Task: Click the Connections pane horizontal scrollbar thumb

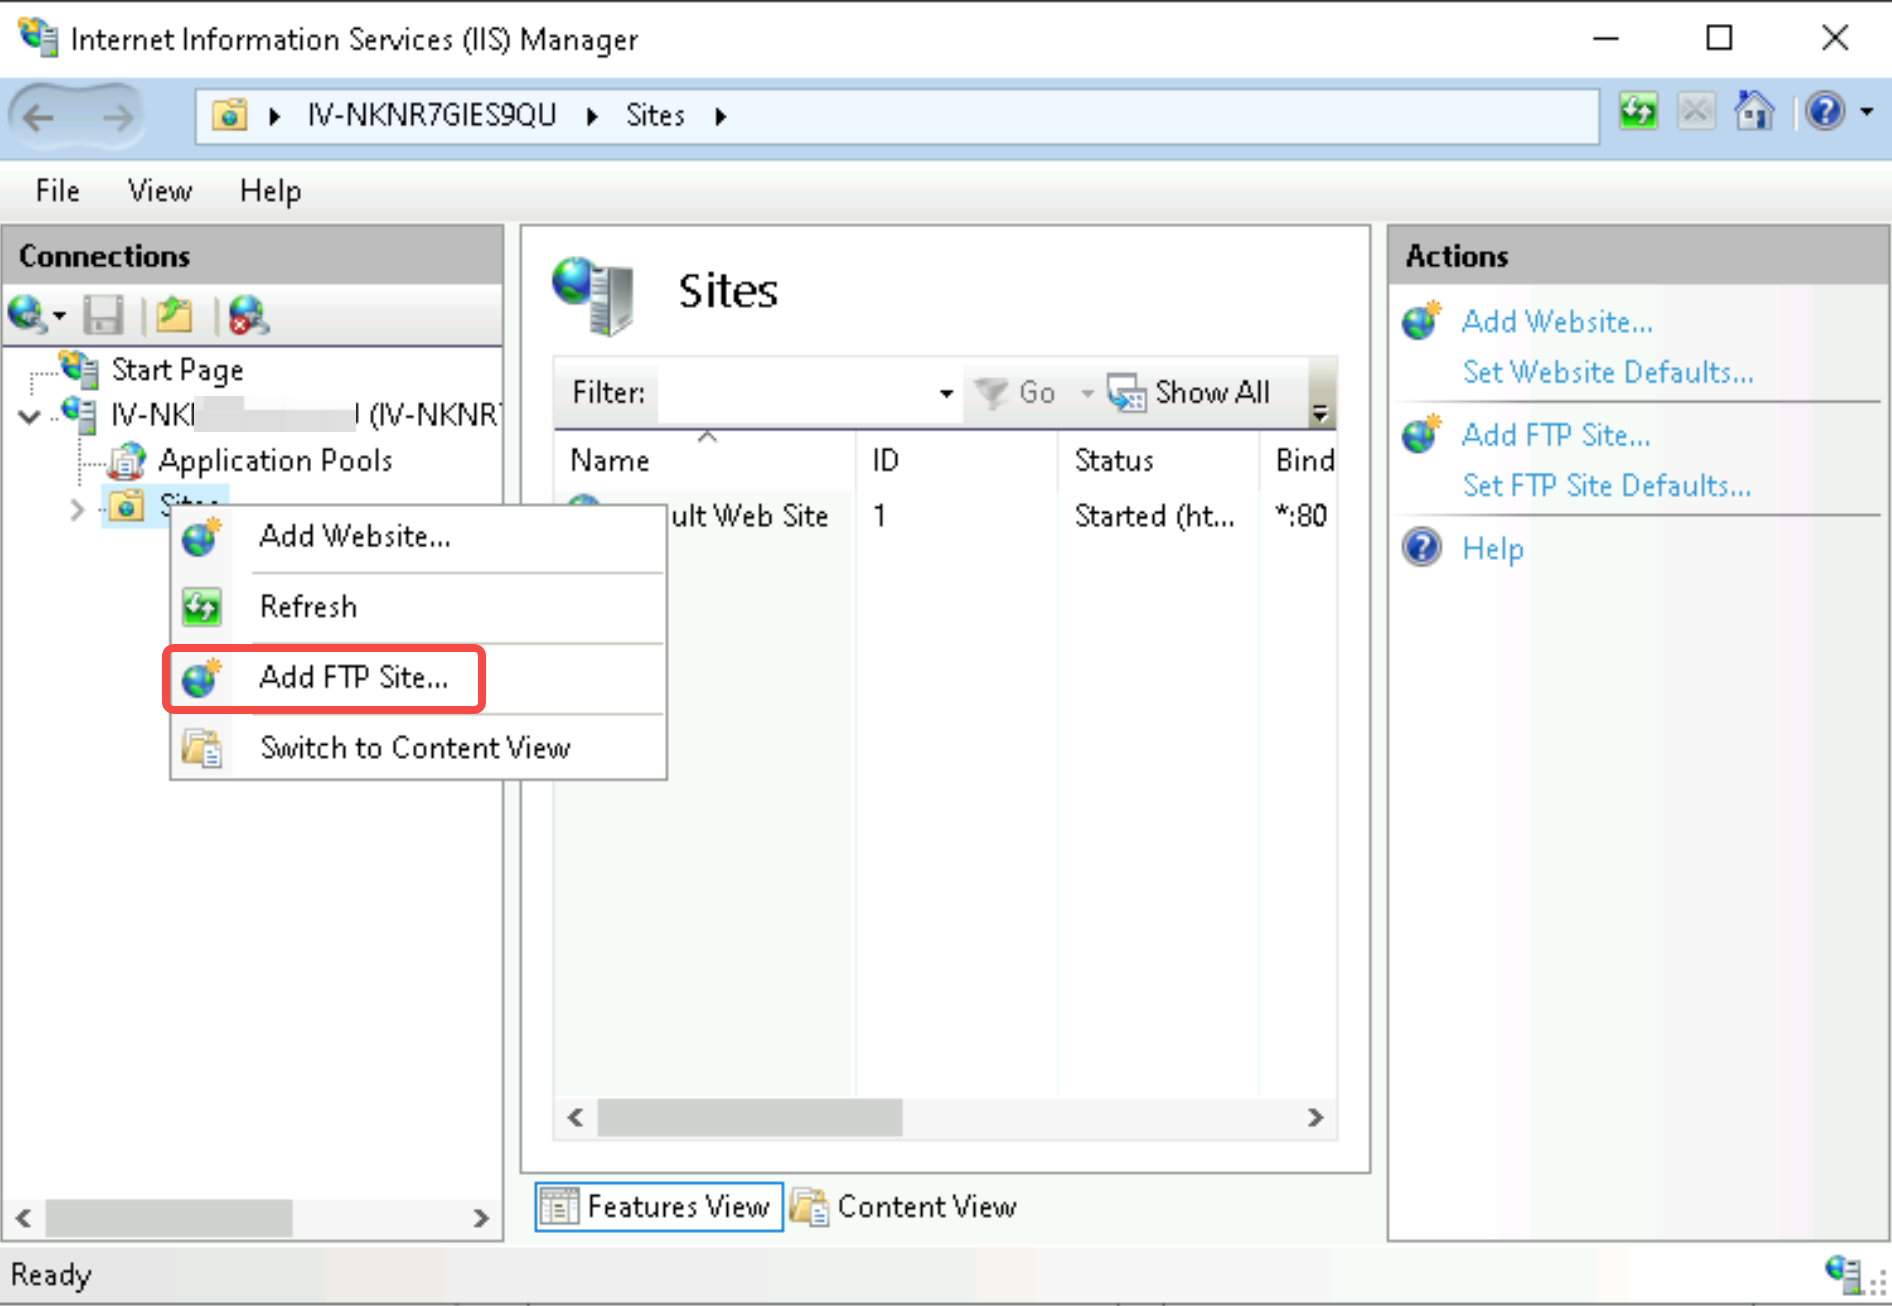Action: 169,1218
